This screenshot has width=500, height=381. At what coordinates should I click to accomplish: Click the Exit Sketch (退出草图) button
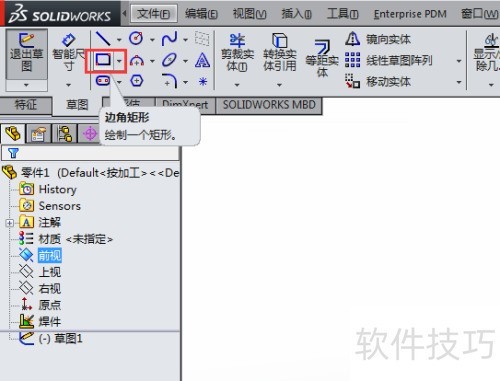tap(27, 55)
